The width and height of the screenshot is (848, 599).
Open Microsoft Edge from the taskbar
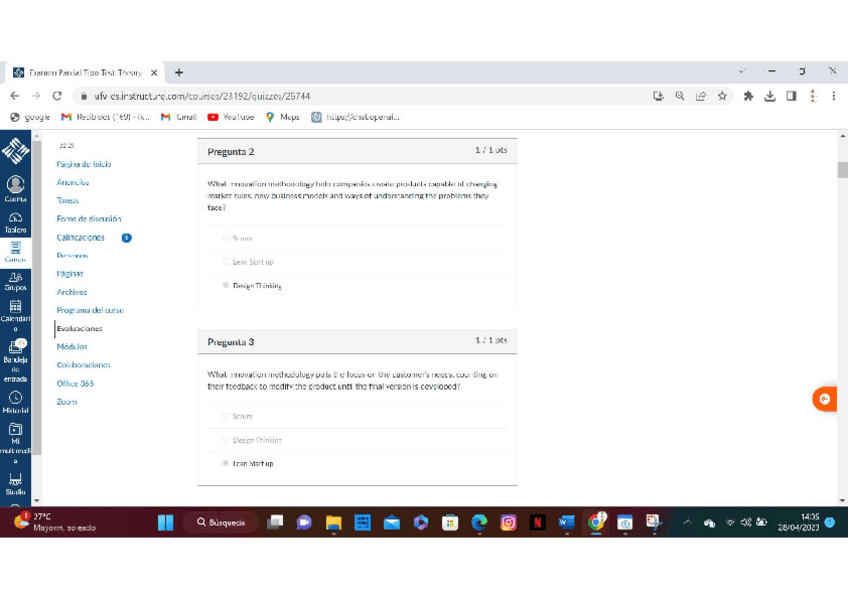[479, 522]
